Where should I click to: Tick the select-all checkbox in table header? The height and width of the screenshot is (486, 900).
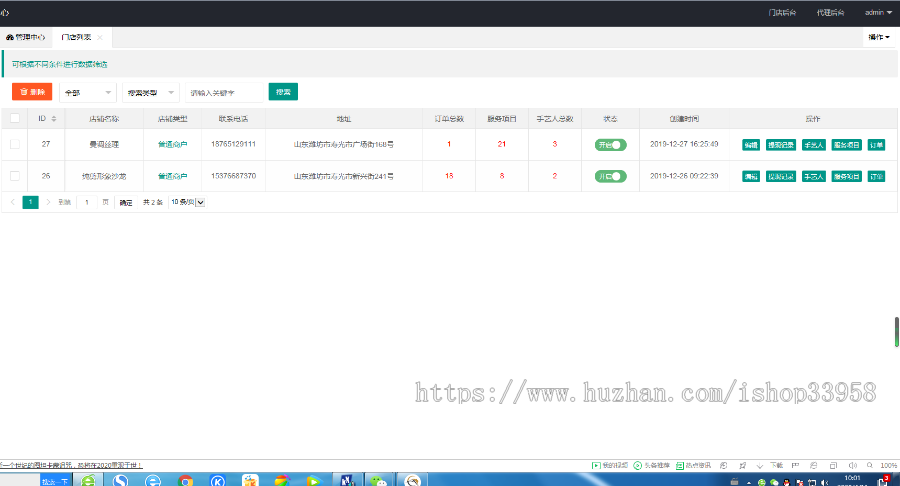coord(15,118)
